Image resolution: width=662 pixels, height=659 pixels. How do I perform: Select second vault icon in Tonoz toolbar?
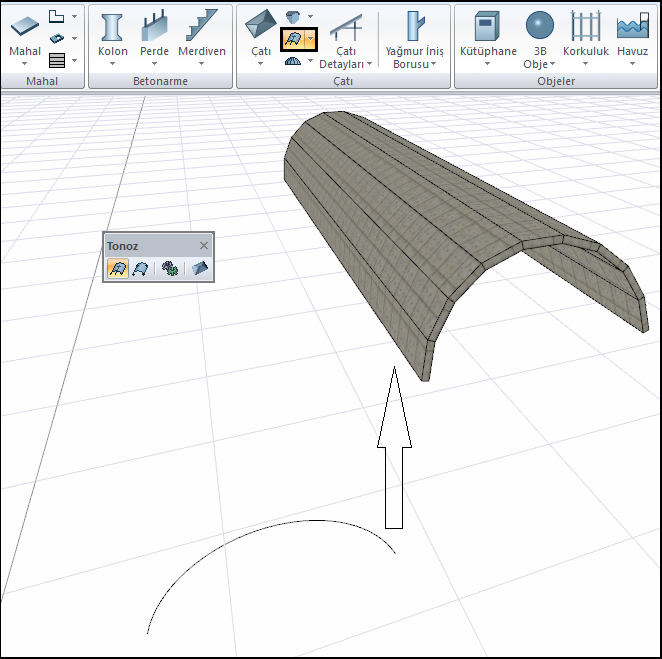click(x=141, y=268)
